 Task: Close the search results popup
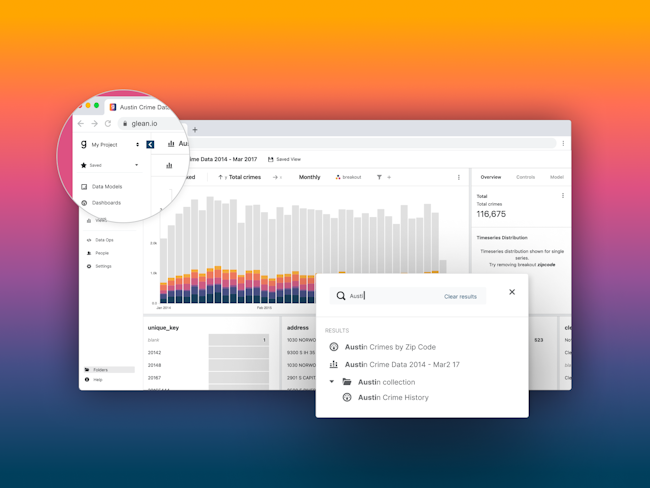[512, 292]
